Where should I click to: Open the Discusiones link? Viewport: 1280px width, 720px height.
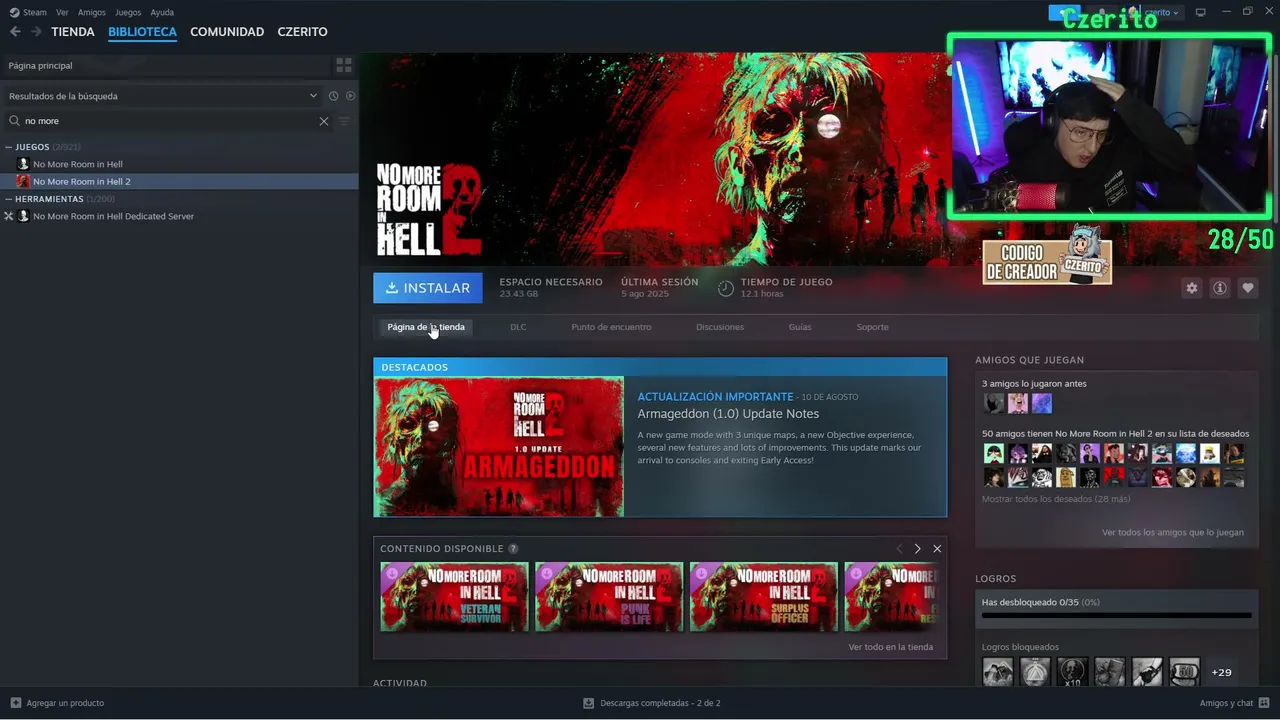click(720, 327)
